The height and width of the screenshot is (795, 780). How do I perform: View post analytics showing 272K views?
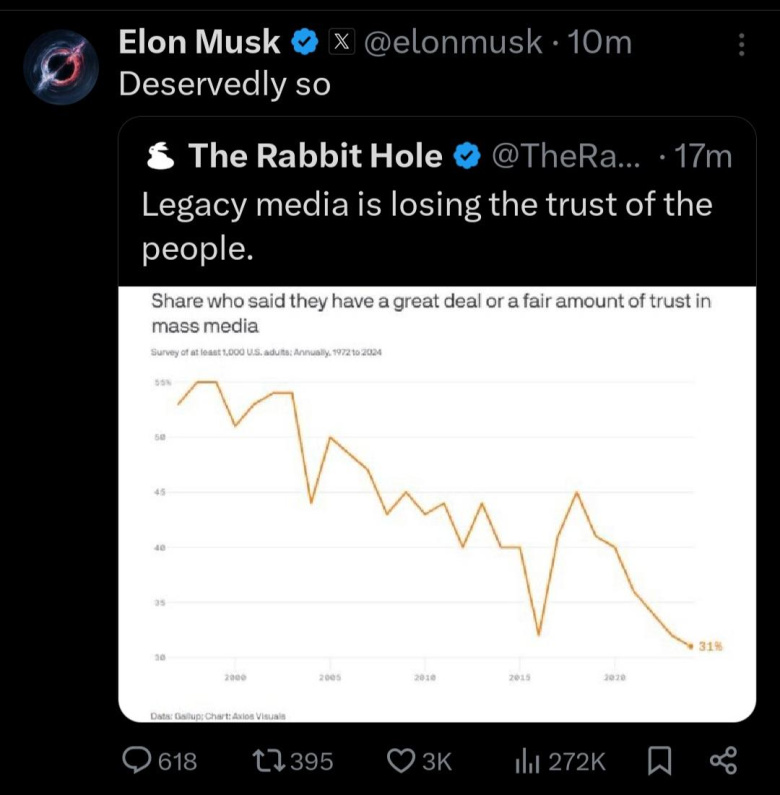click(x=527, y=761)
